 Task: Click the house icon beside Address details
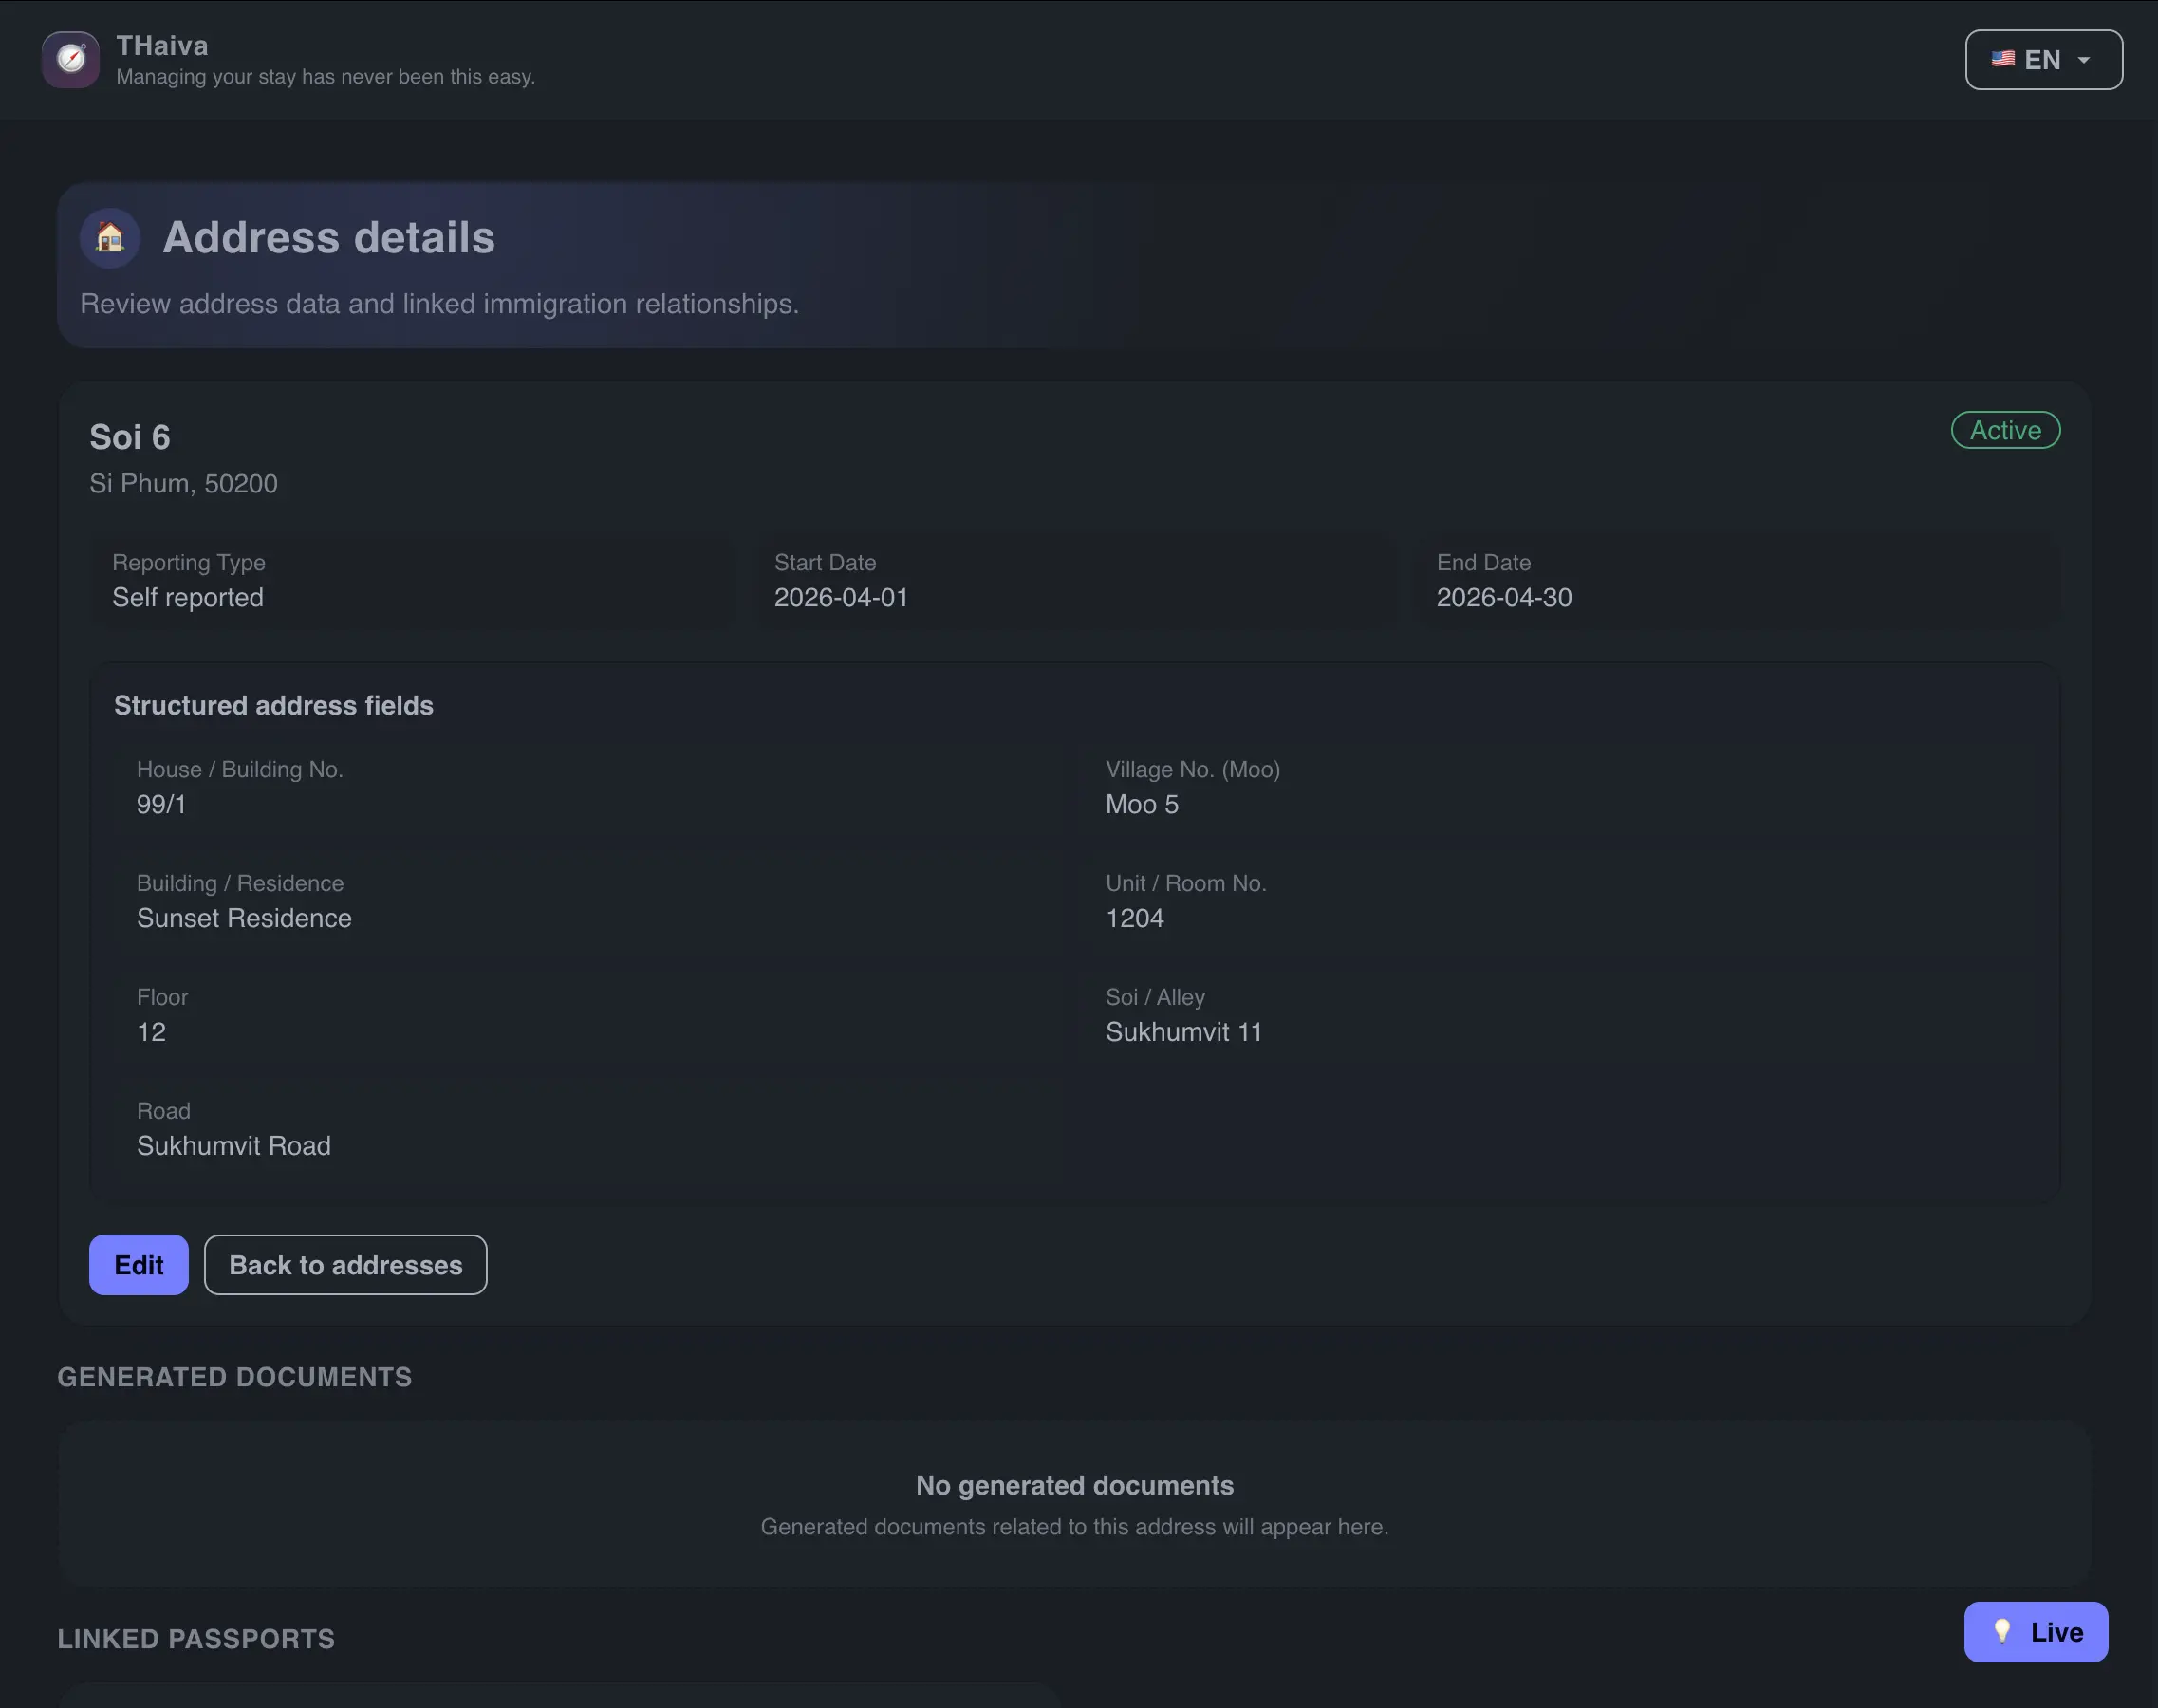pyautogui.click(x=110, y=238)
